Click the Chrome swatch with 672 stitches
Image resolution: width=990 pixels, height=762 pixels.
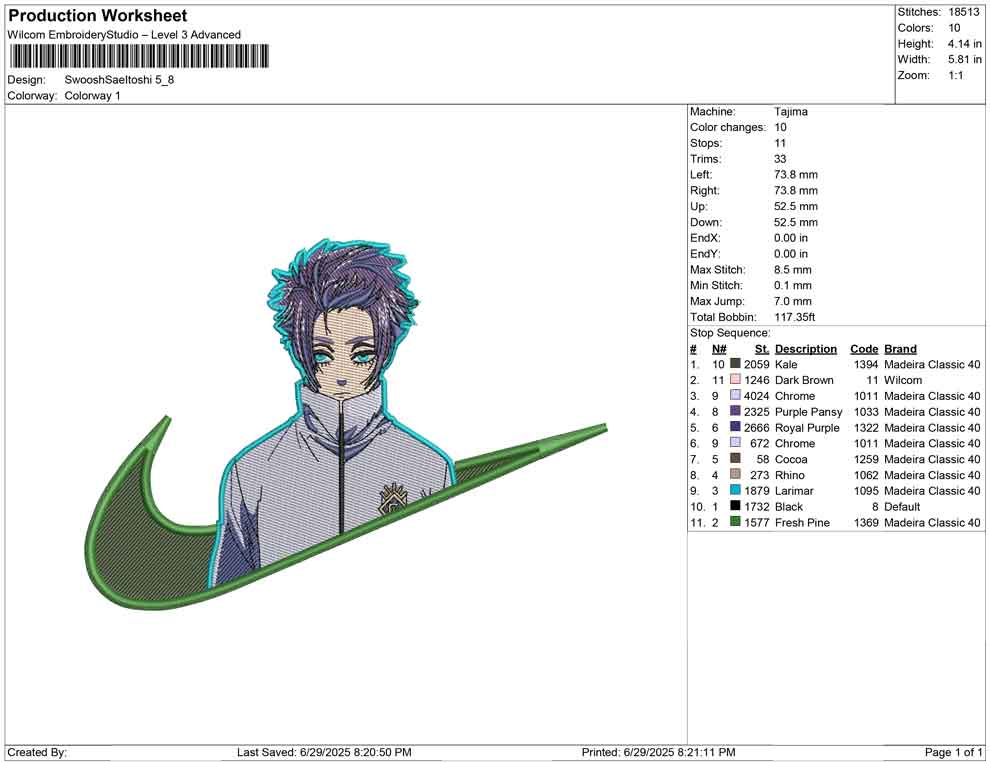735,443
